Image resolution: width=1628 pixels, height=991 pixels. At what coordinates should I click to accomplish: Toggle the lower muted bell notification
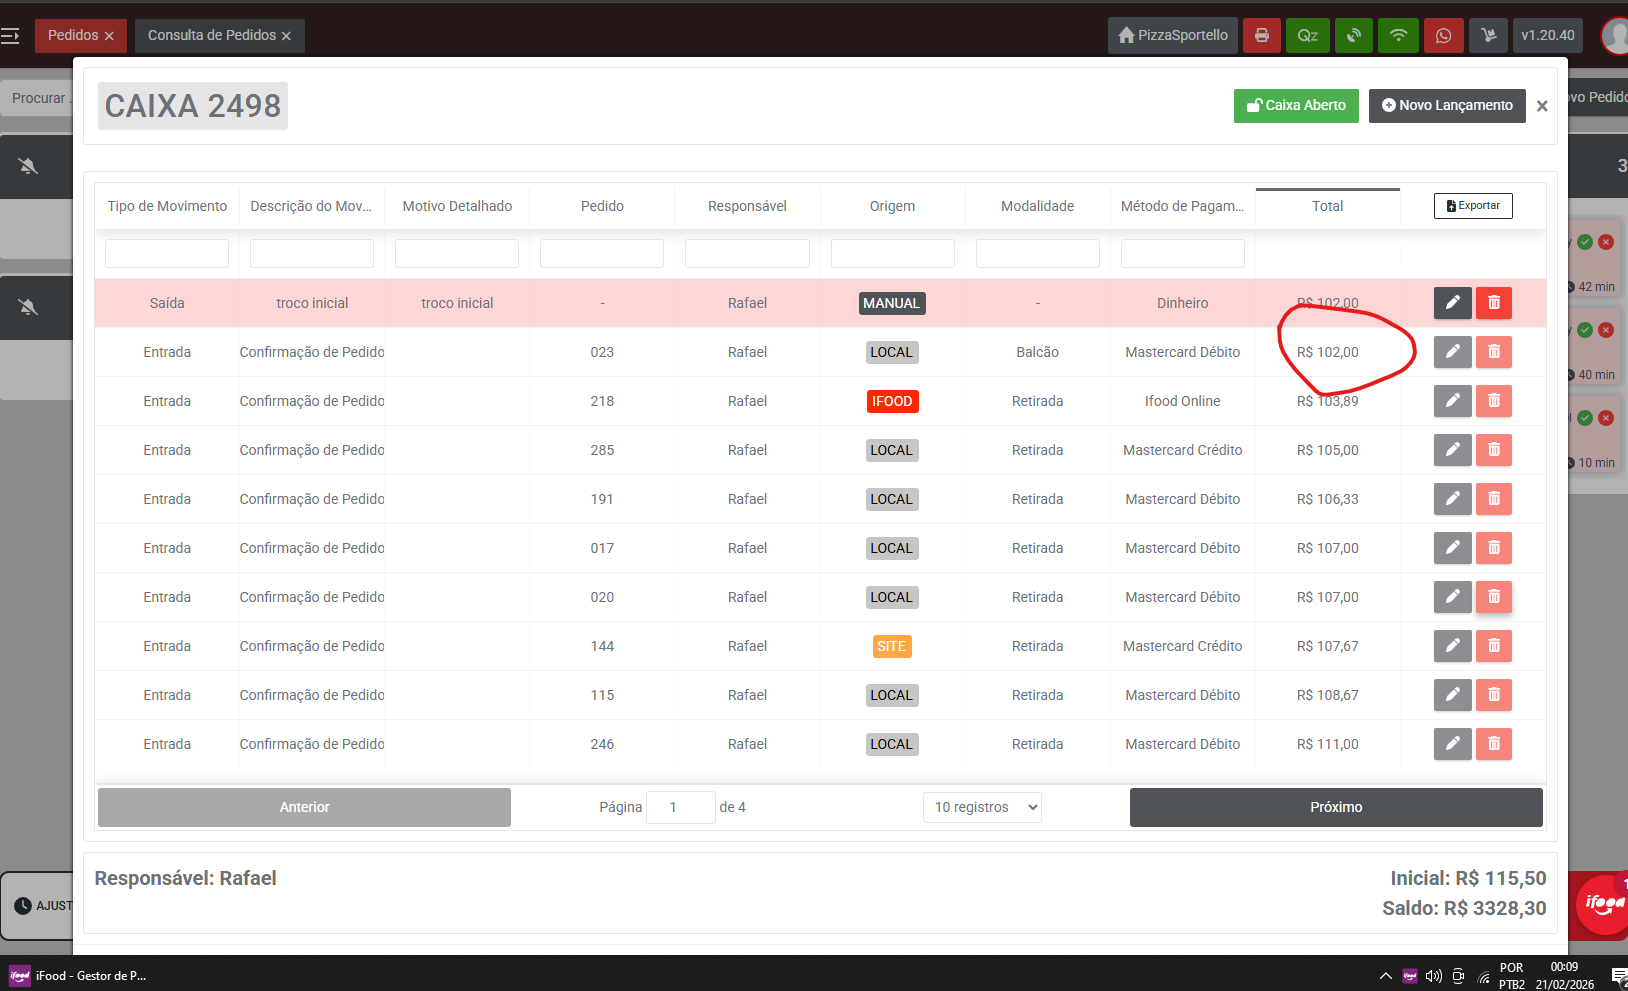28,307
